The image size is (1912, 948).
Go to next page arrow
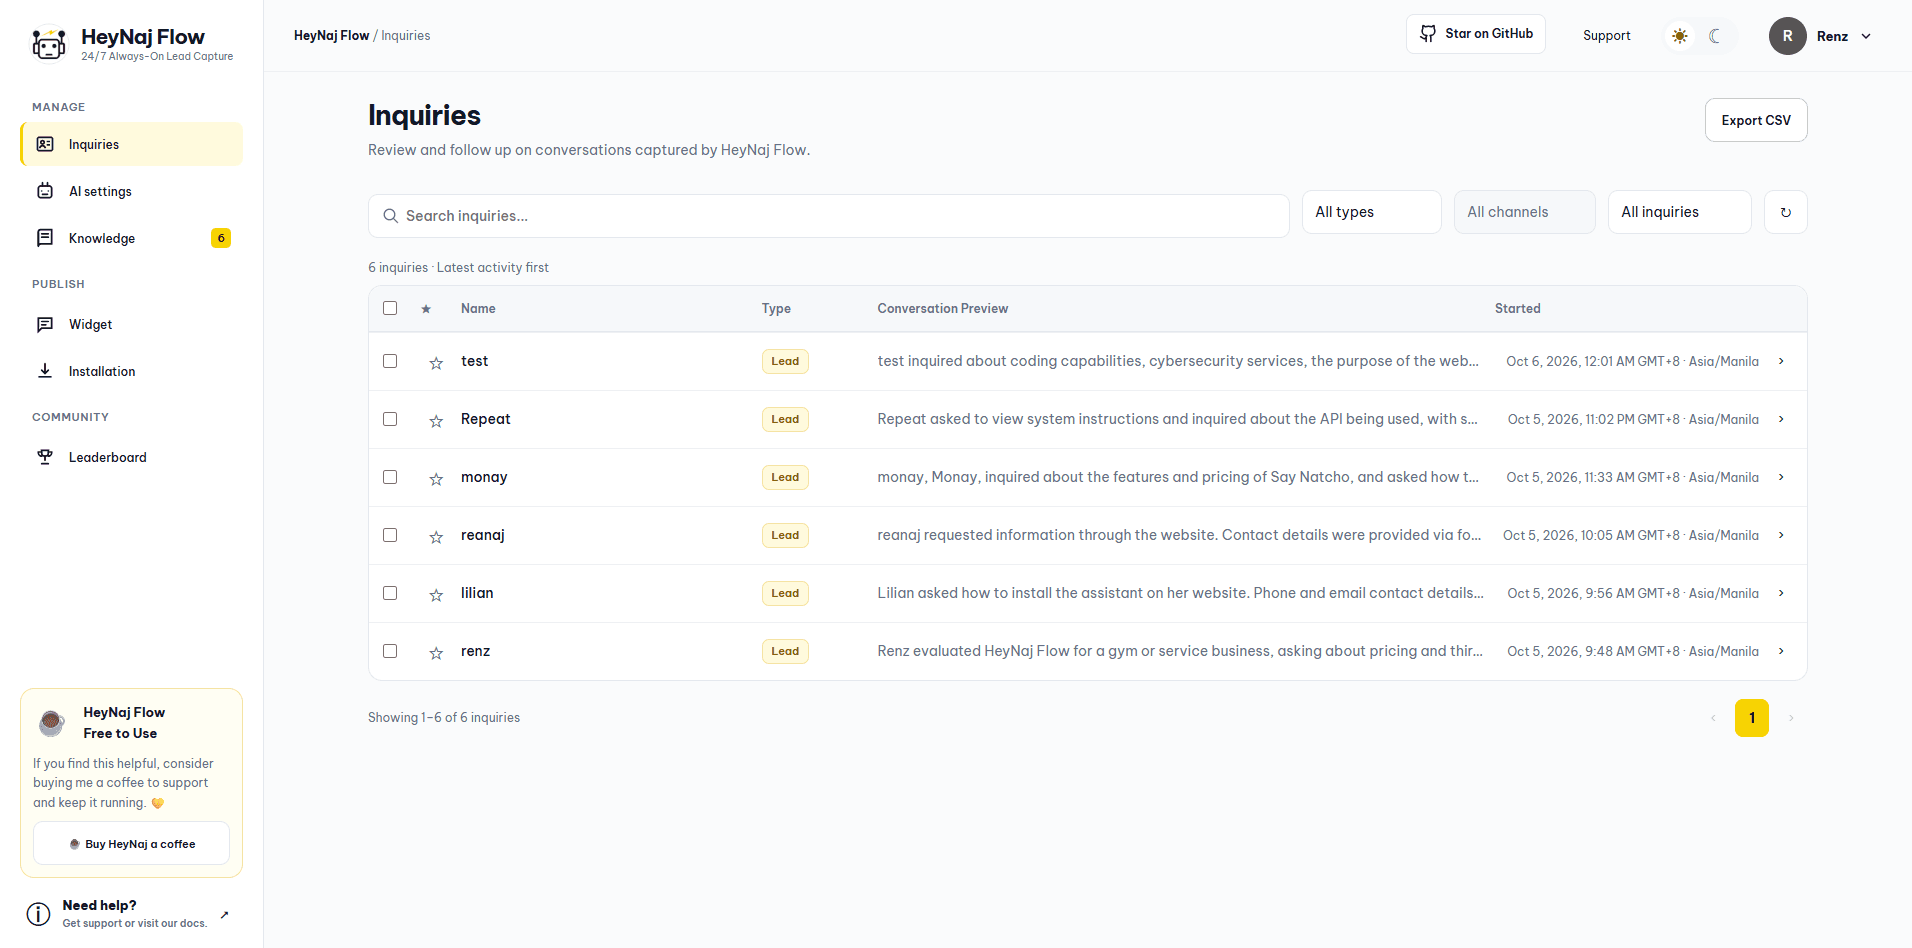coord(1791,718)
